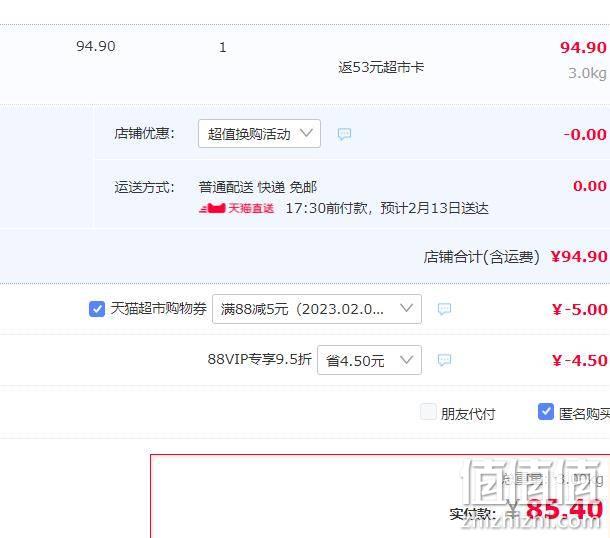Screen dimensions: 610x538
Task: Click the 普通配送 快递 免邮 shipping option
Action: 258,187
